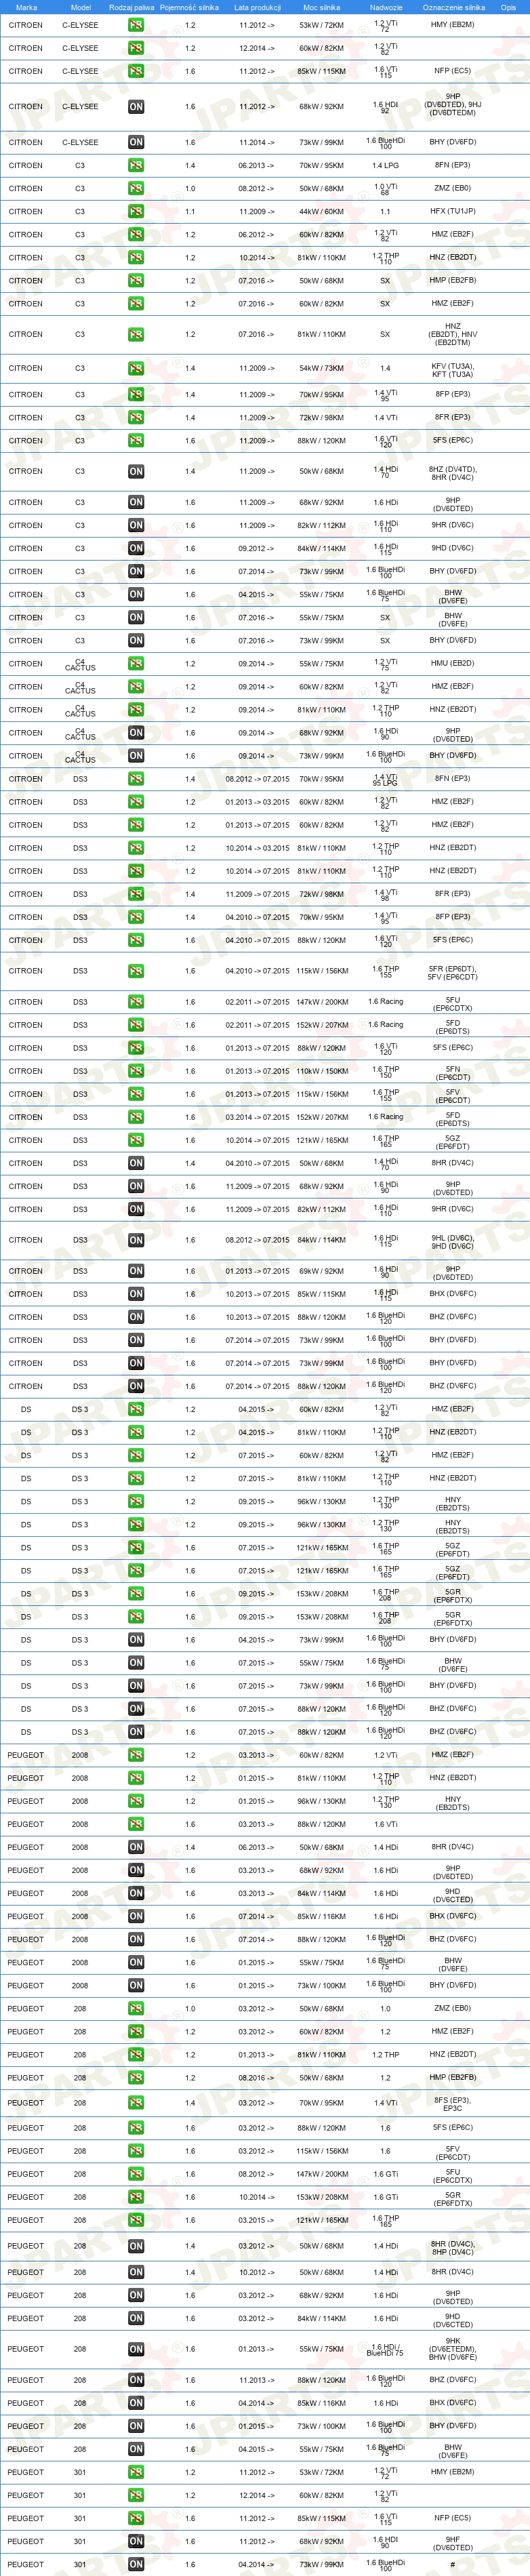This screenshot has height=2576, width=530.
Task: Click diesel icon in DS3 8HR (DV4C) row
Action: 136,1163
